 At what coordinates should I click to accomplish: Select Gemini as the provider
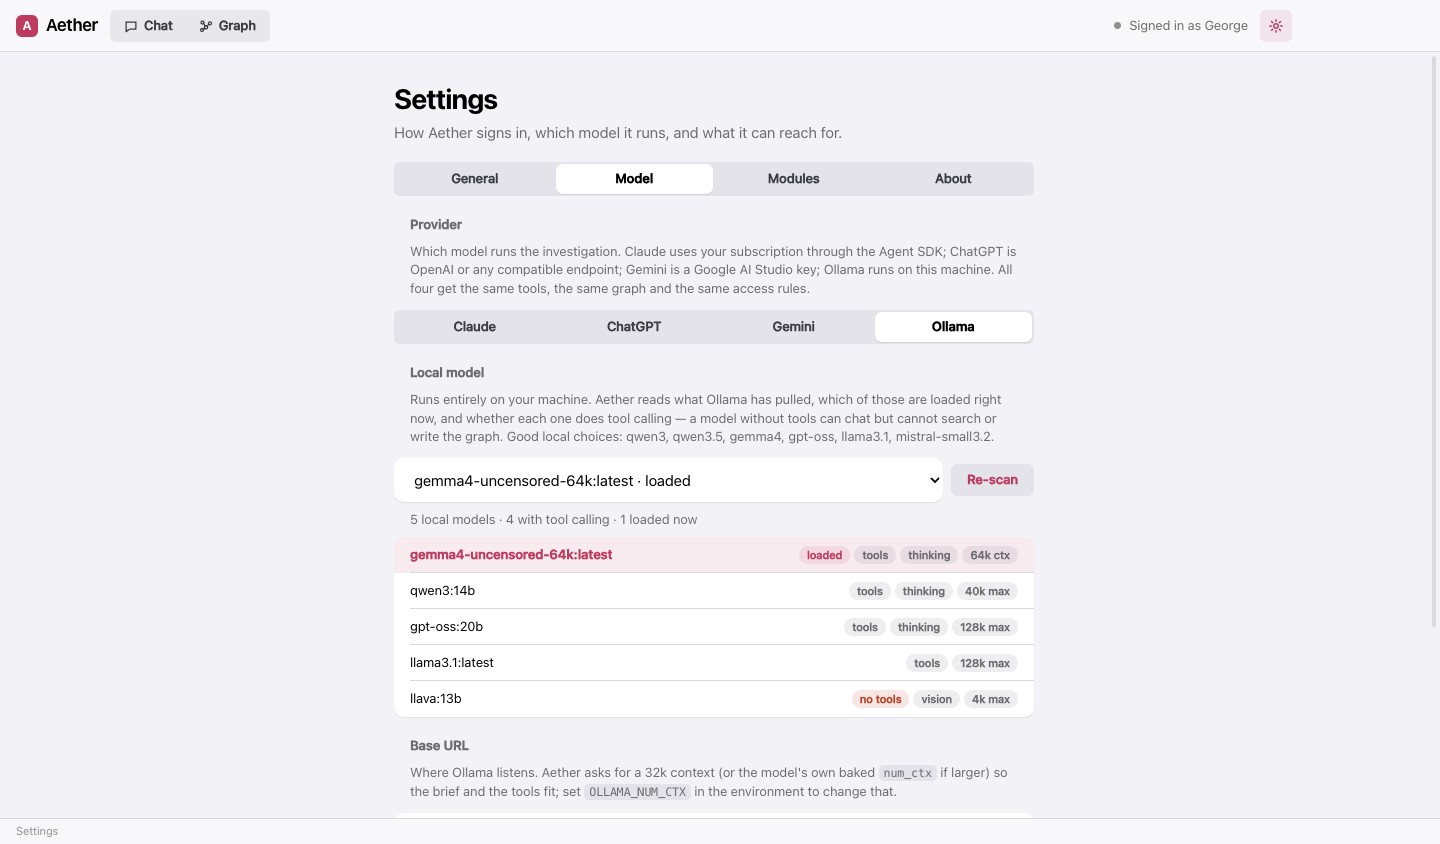(x=794, y=327)
